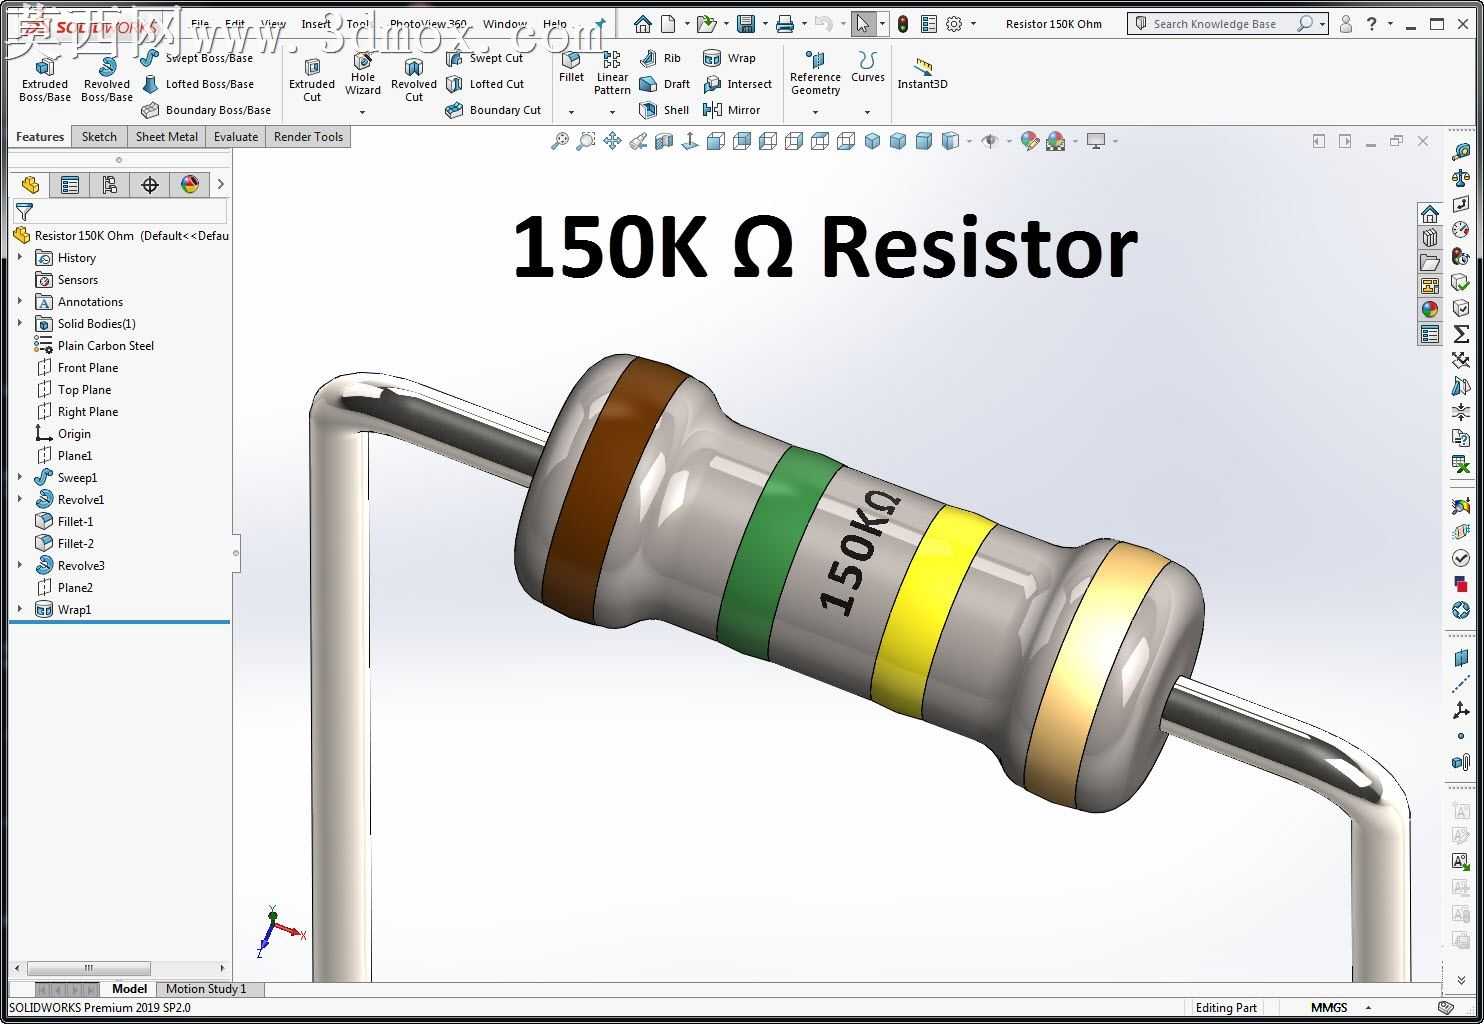Click the feature tree horizontal scrollbar

pyautogui.click(x=89, y=968)
